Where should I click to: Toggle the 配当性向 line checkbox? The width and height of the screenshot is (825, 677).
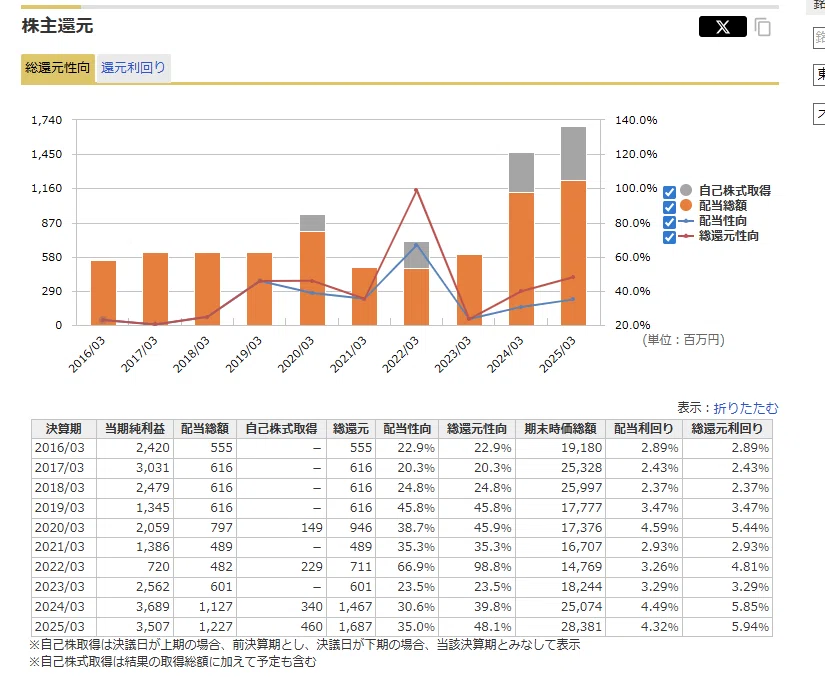pyautogui.click(x=669, y=222)
